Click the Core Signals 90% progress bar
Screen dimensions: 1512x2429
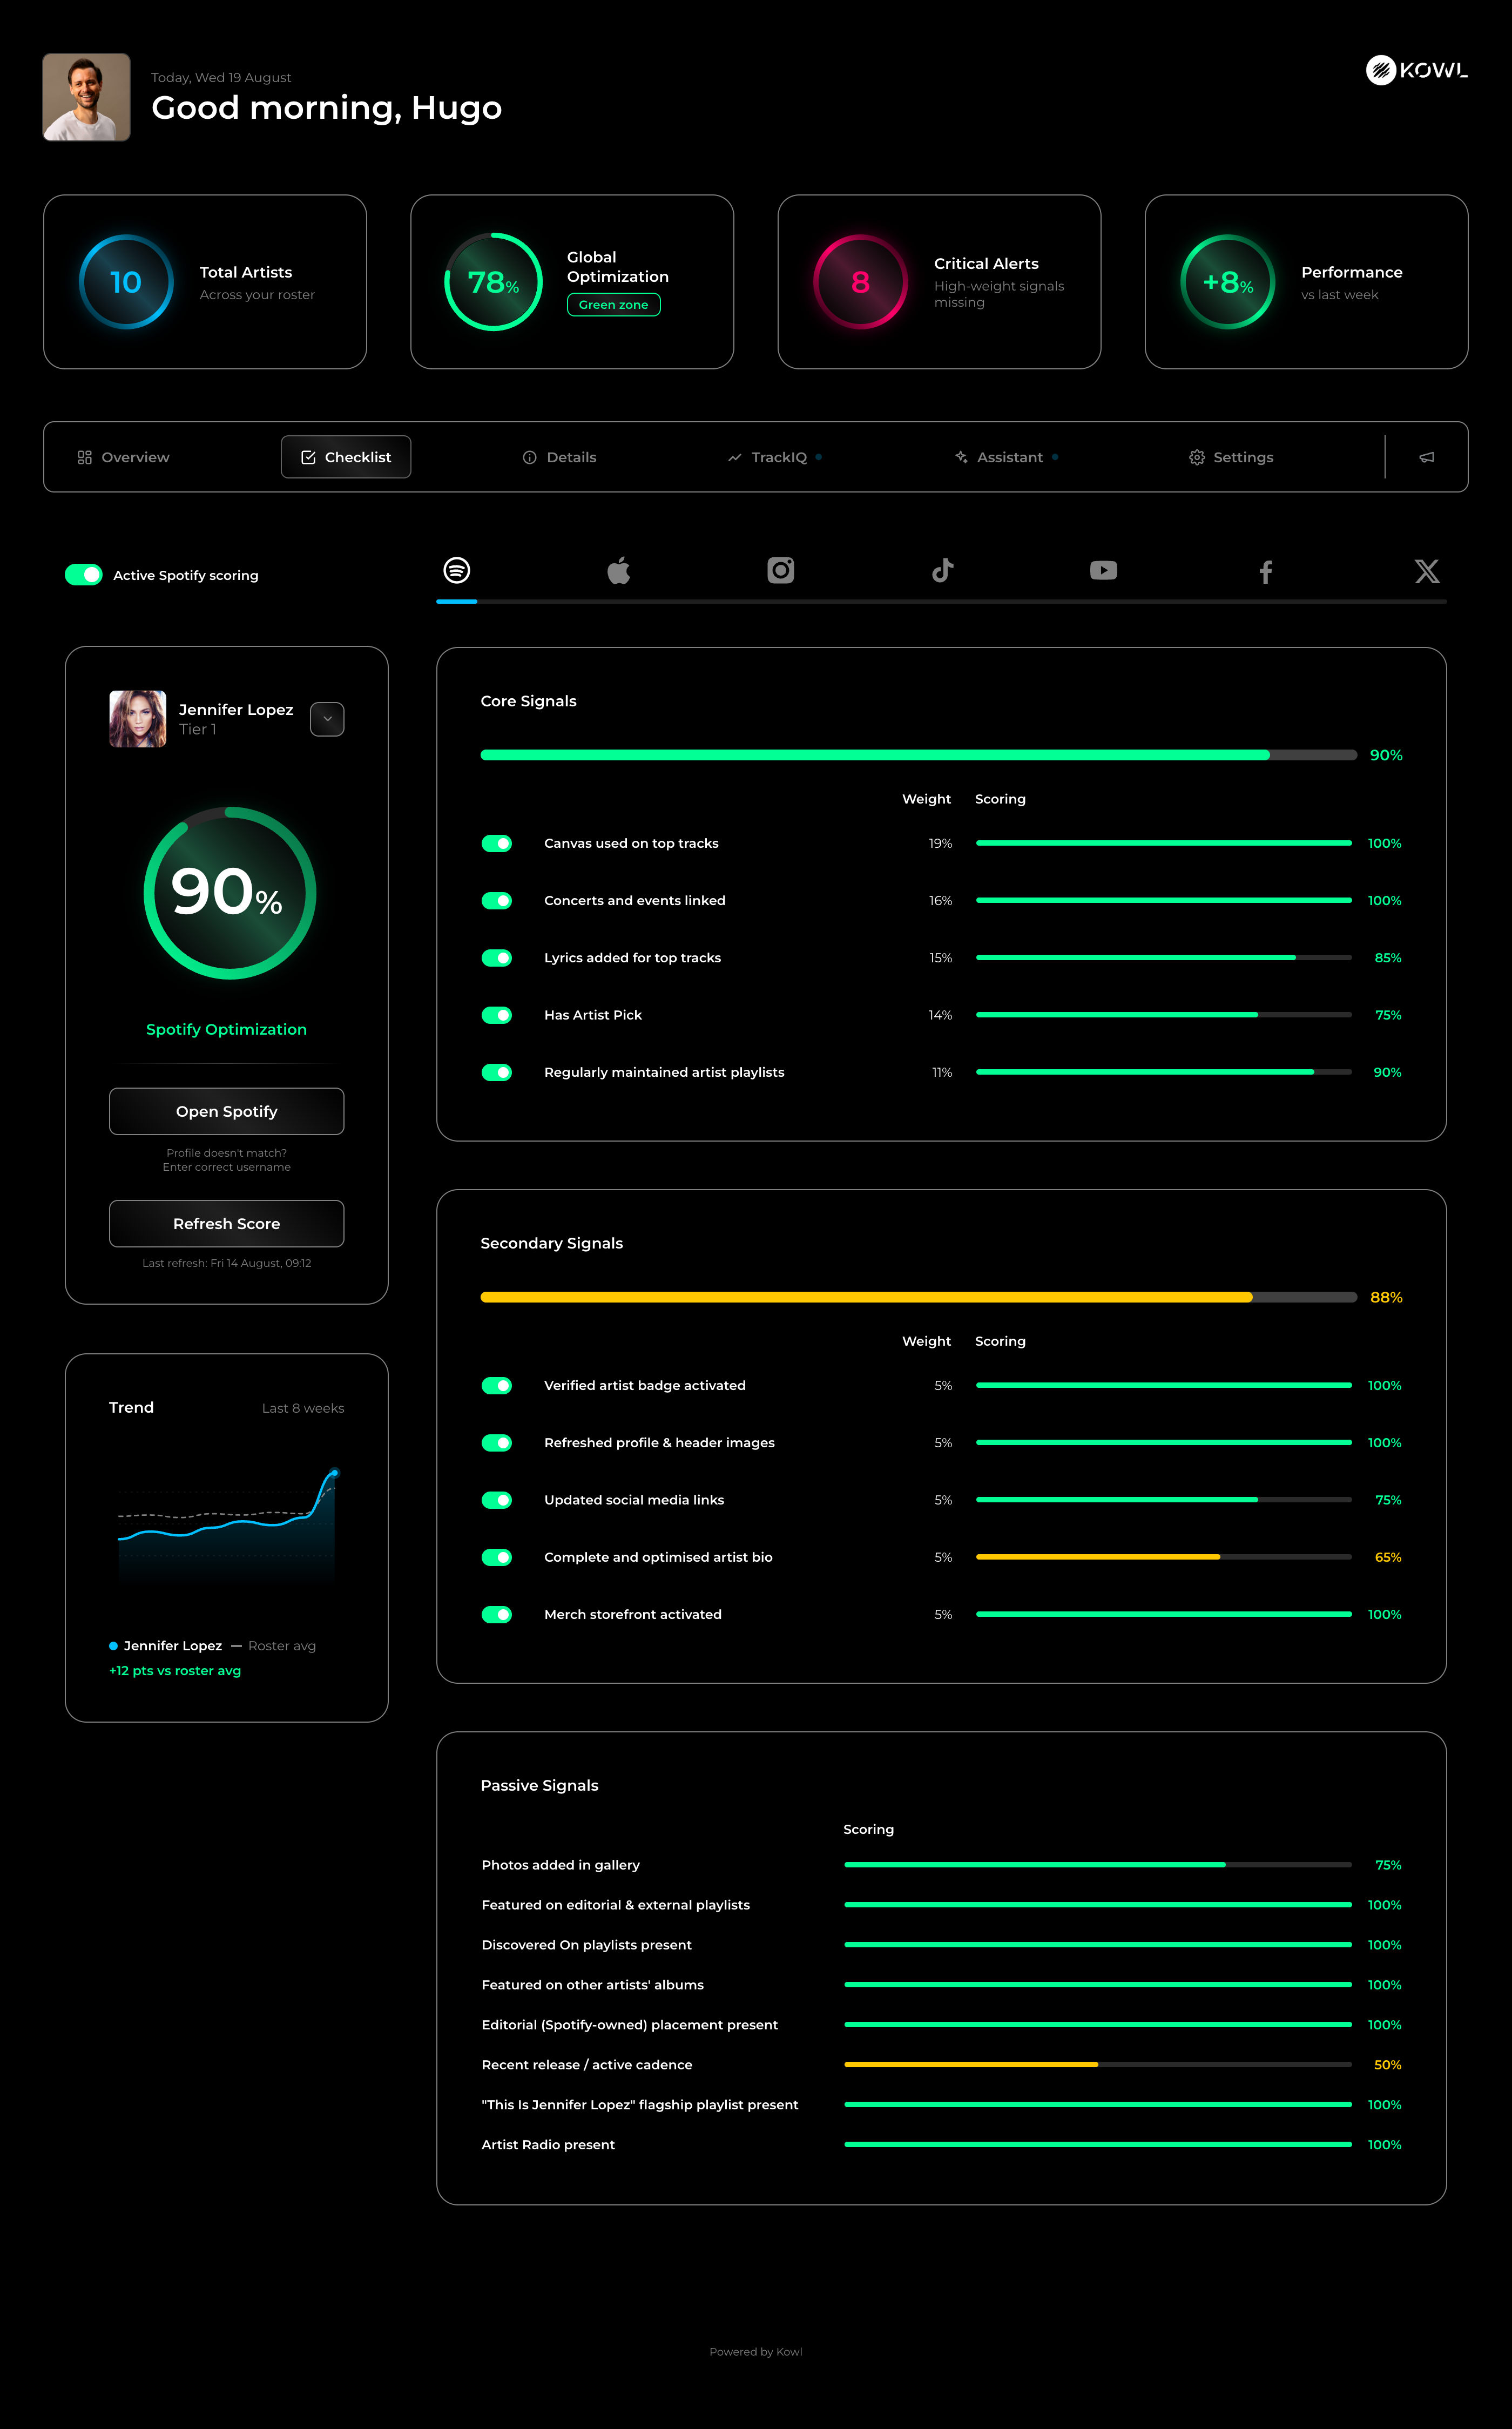tap(919, 755)
